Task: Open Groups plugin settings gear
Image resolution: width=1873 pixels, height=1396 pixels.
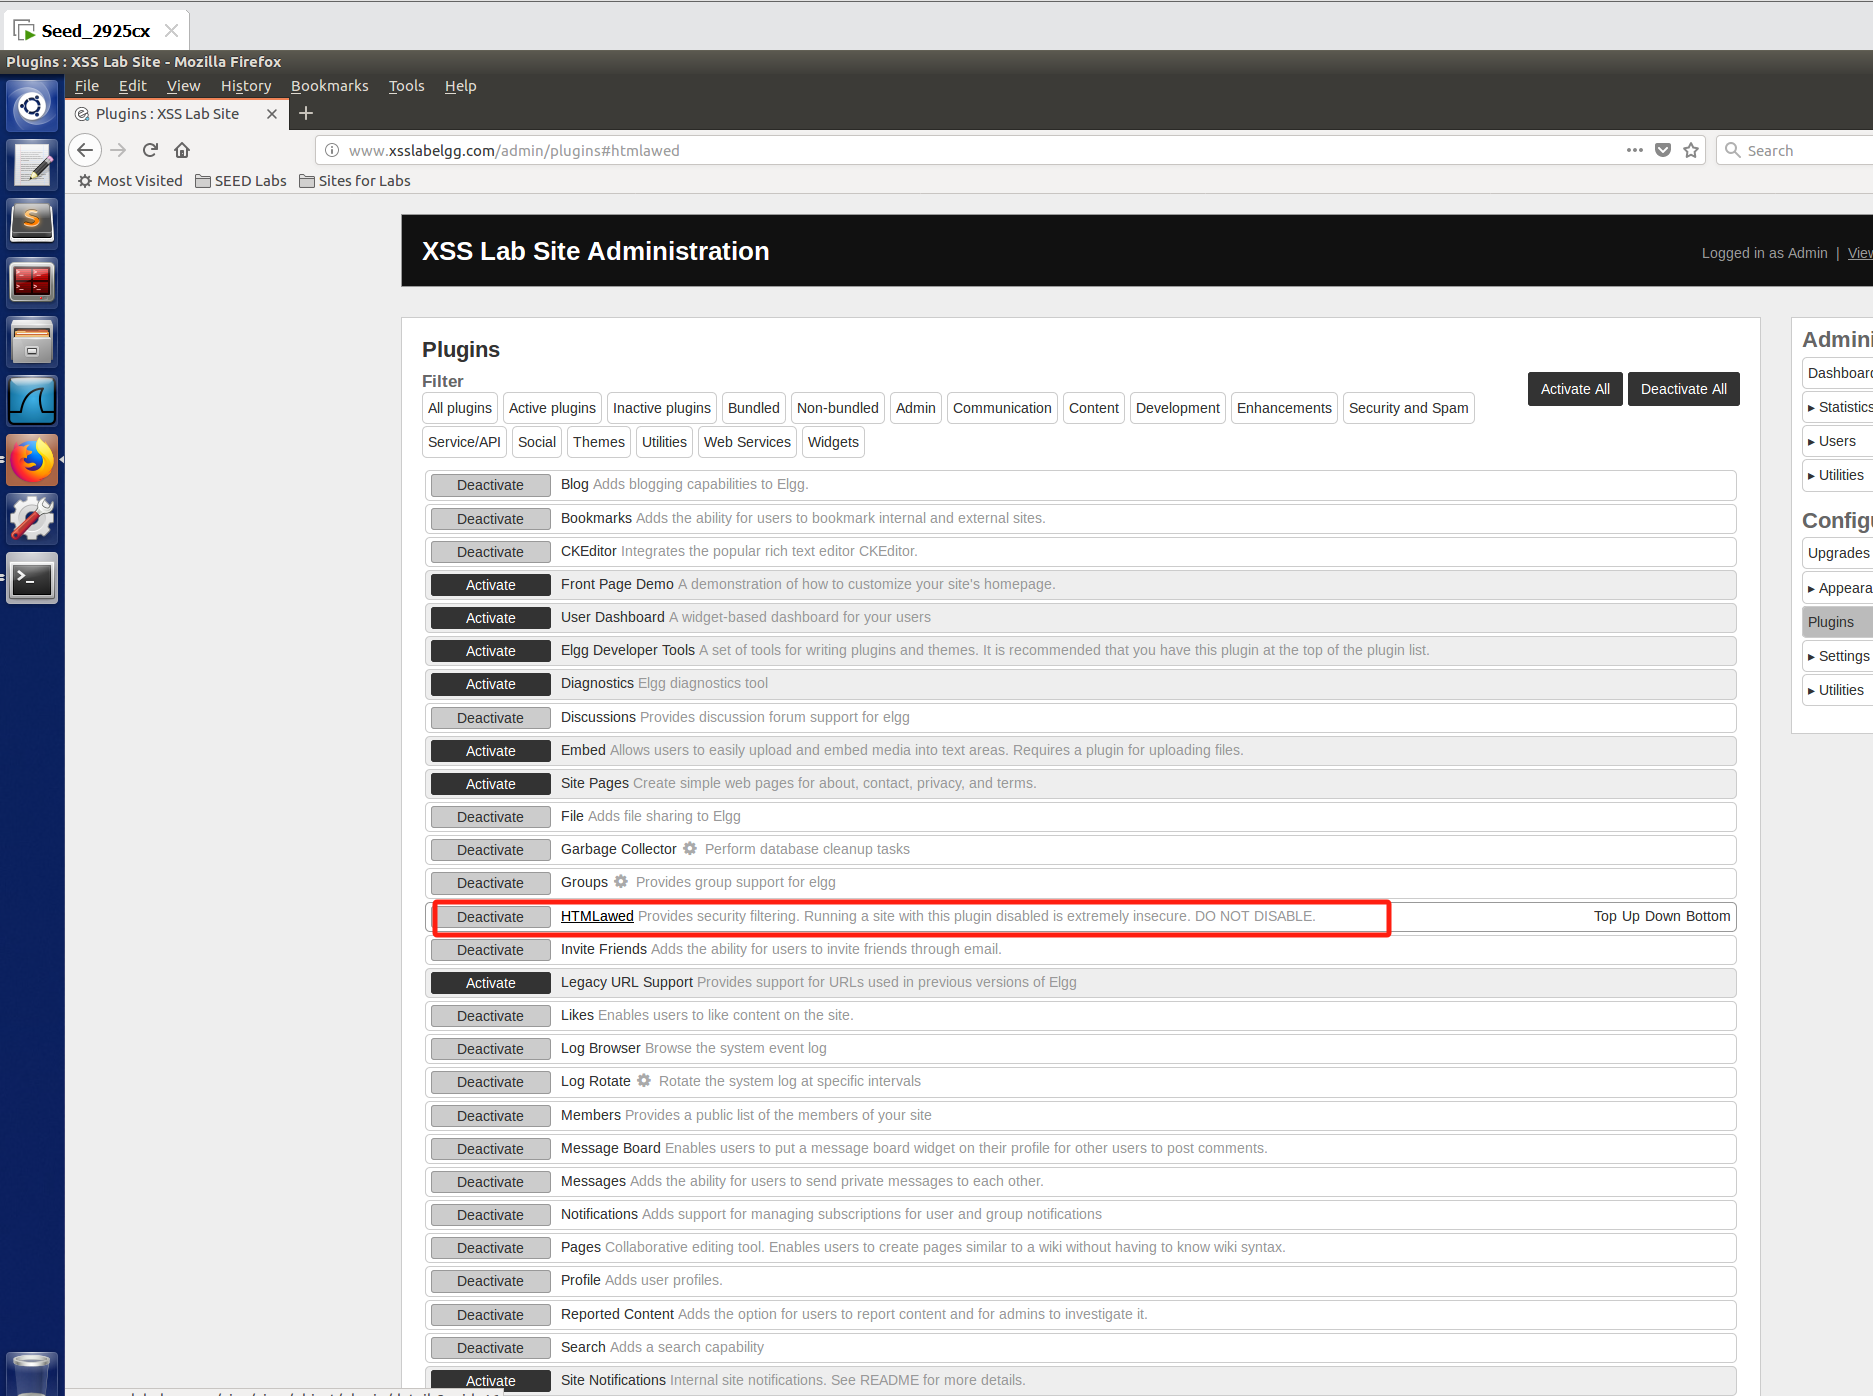Action: (x=621, y=881)
